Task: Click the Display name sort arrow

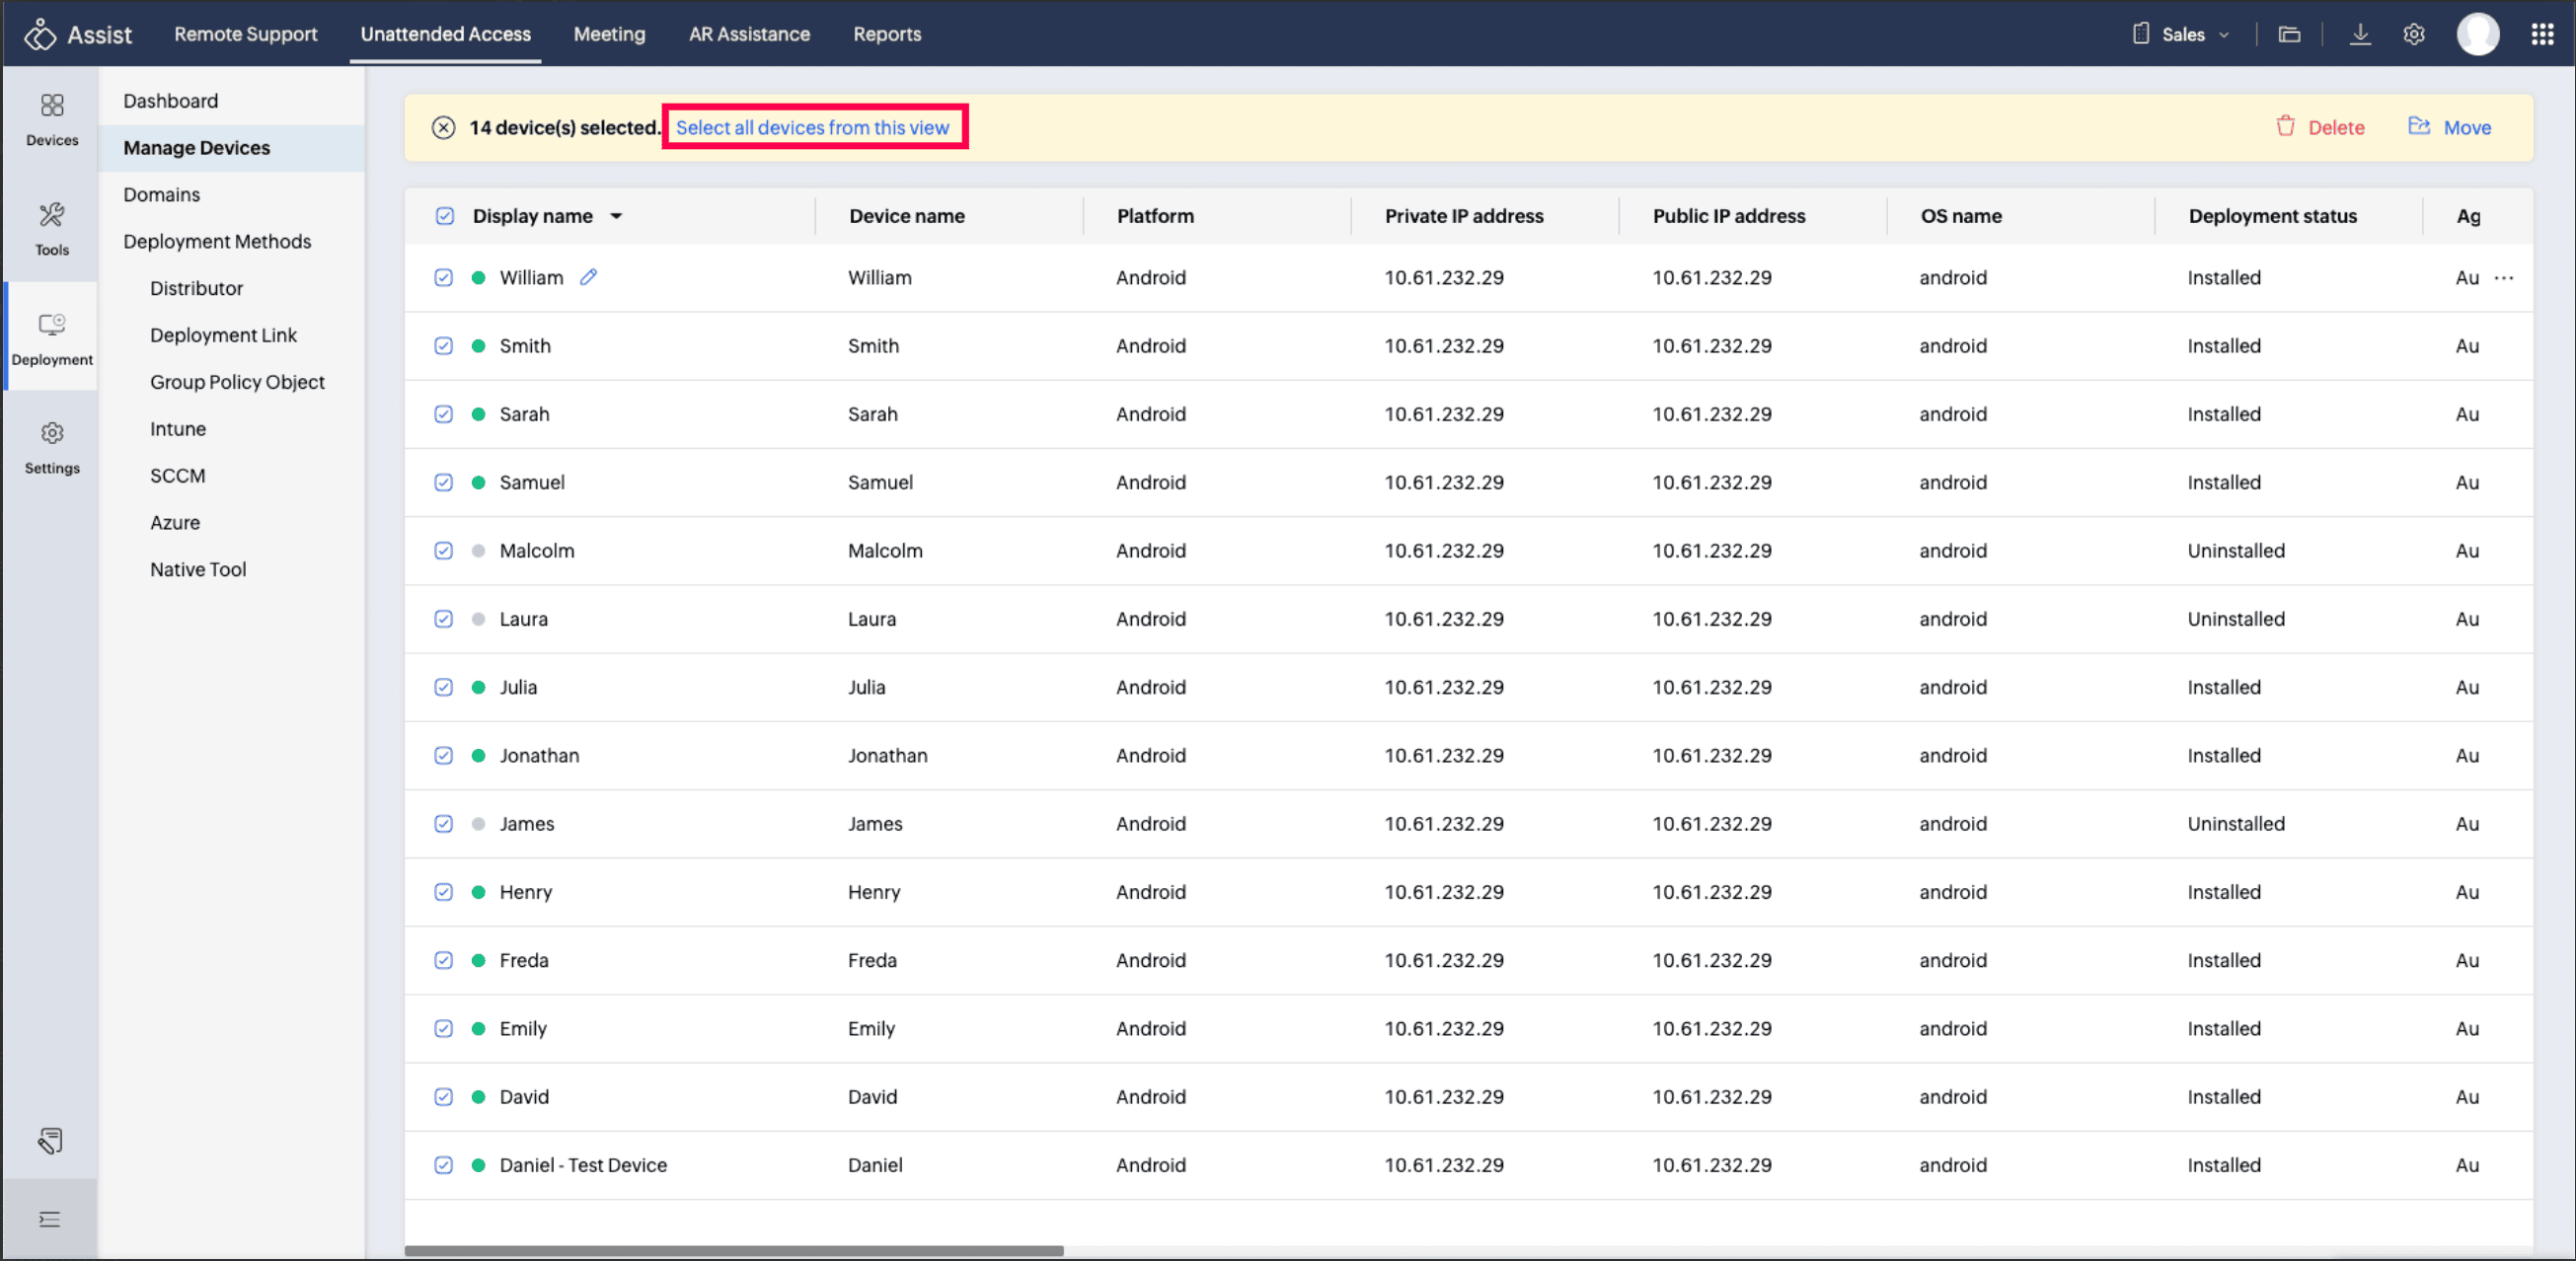Action: 616,216
